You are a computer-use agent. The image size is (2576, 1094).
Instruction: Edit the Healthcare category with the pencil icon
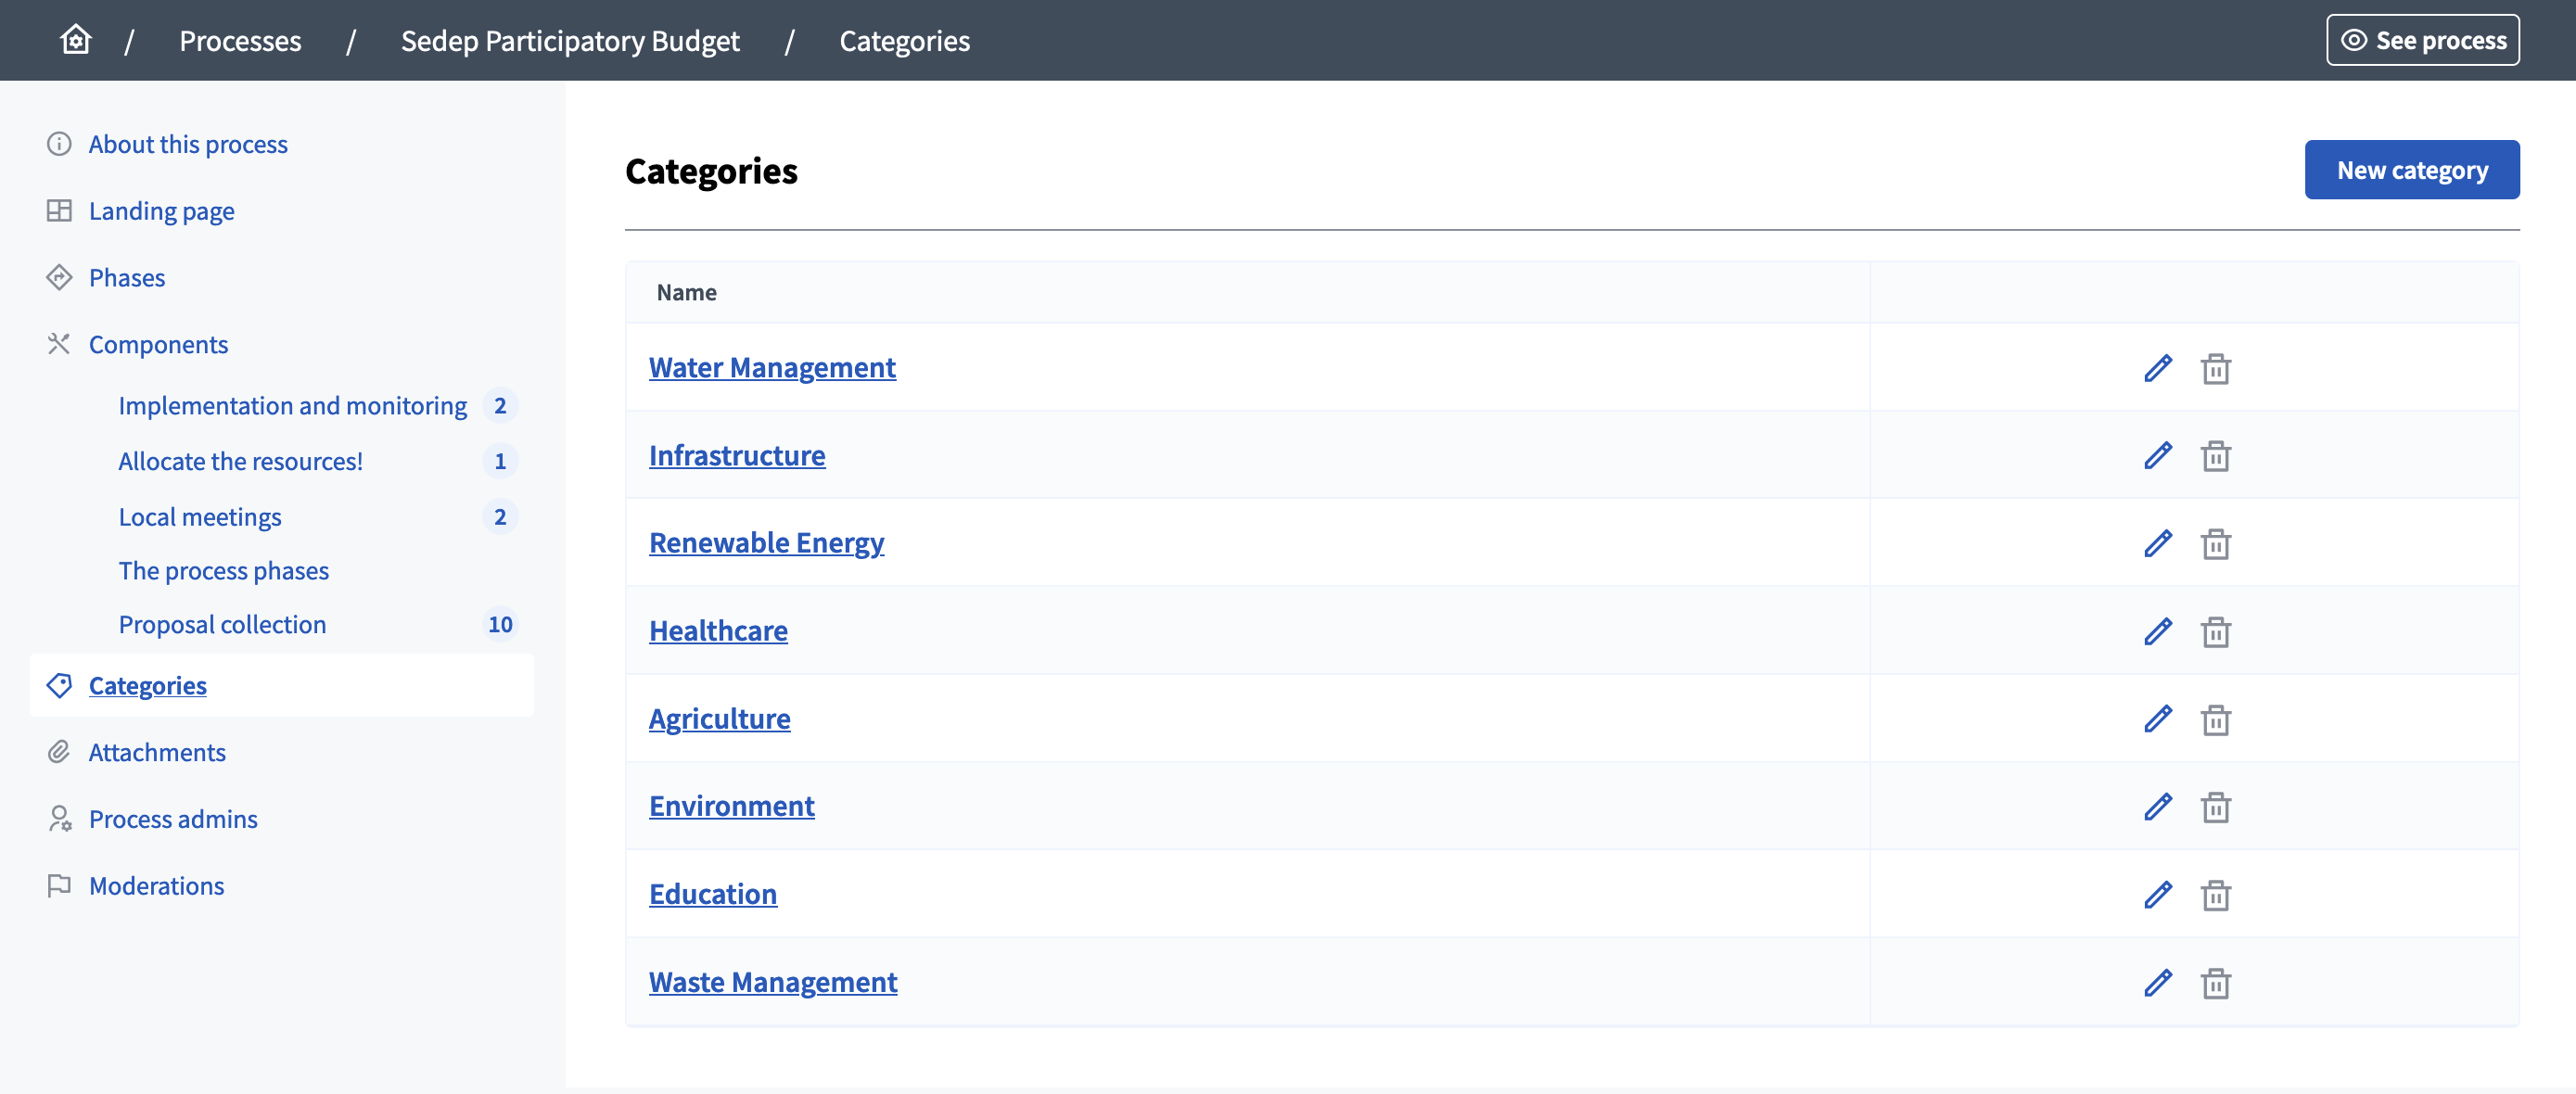tap(2158, 631)
